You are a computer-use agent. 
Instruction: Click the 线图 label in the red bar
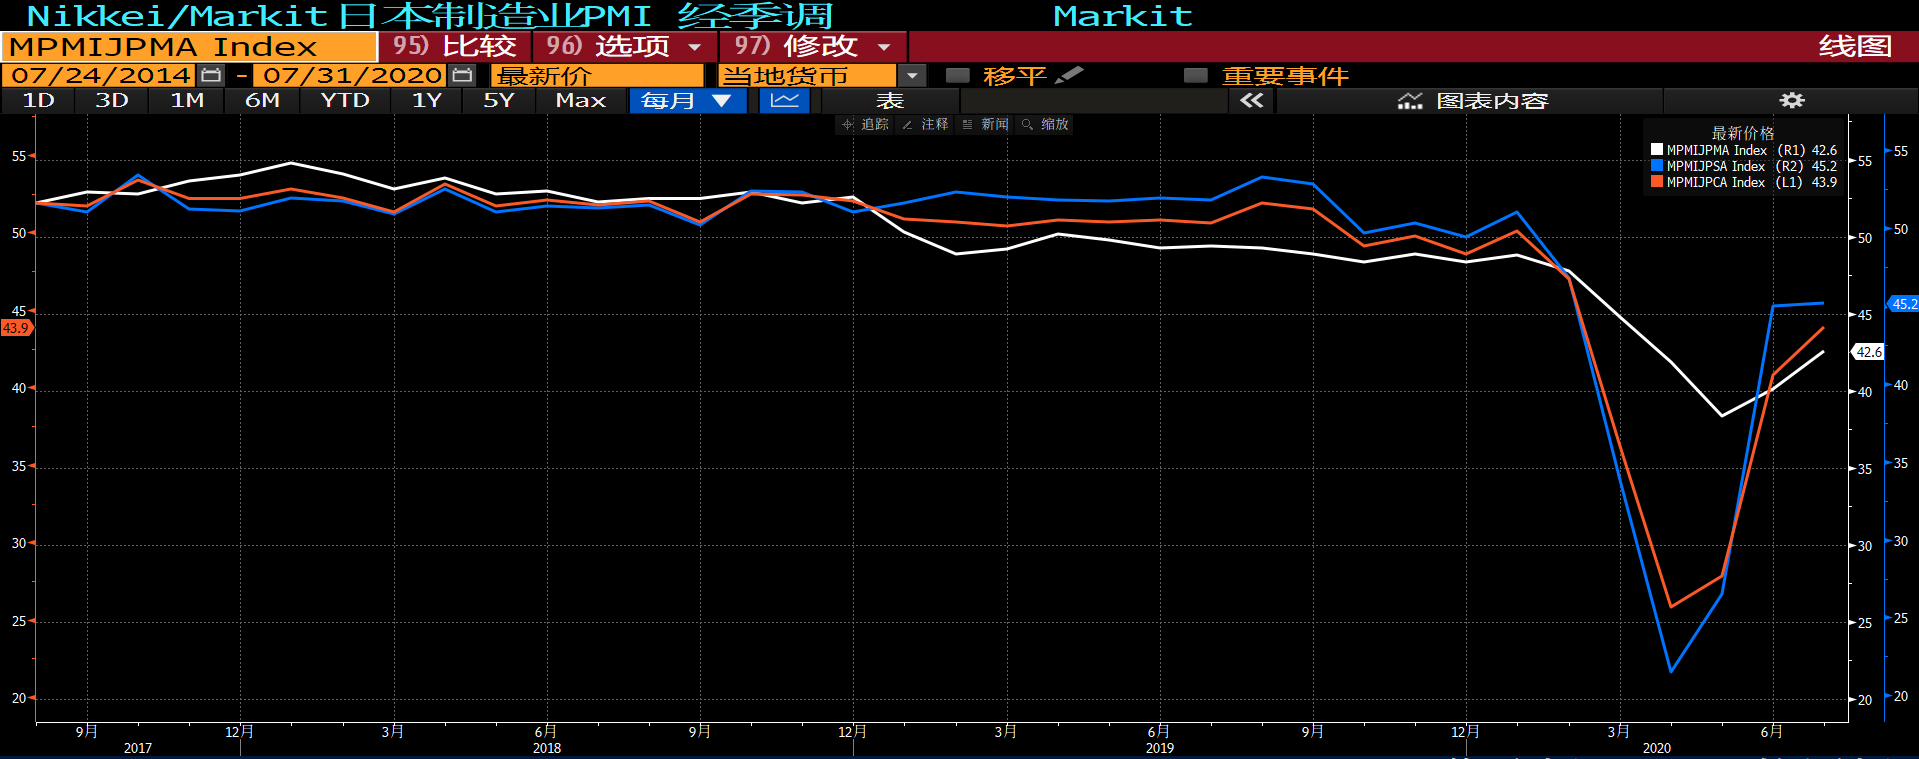pos(1854,46)
